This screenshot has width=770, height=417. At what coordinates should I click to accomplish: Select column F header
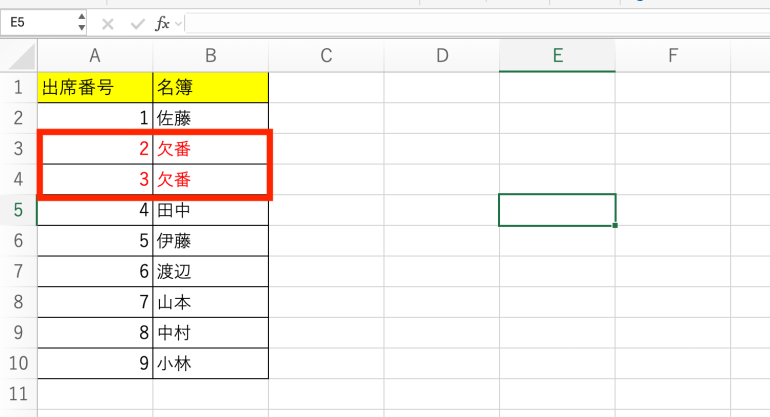pos(673,57)
